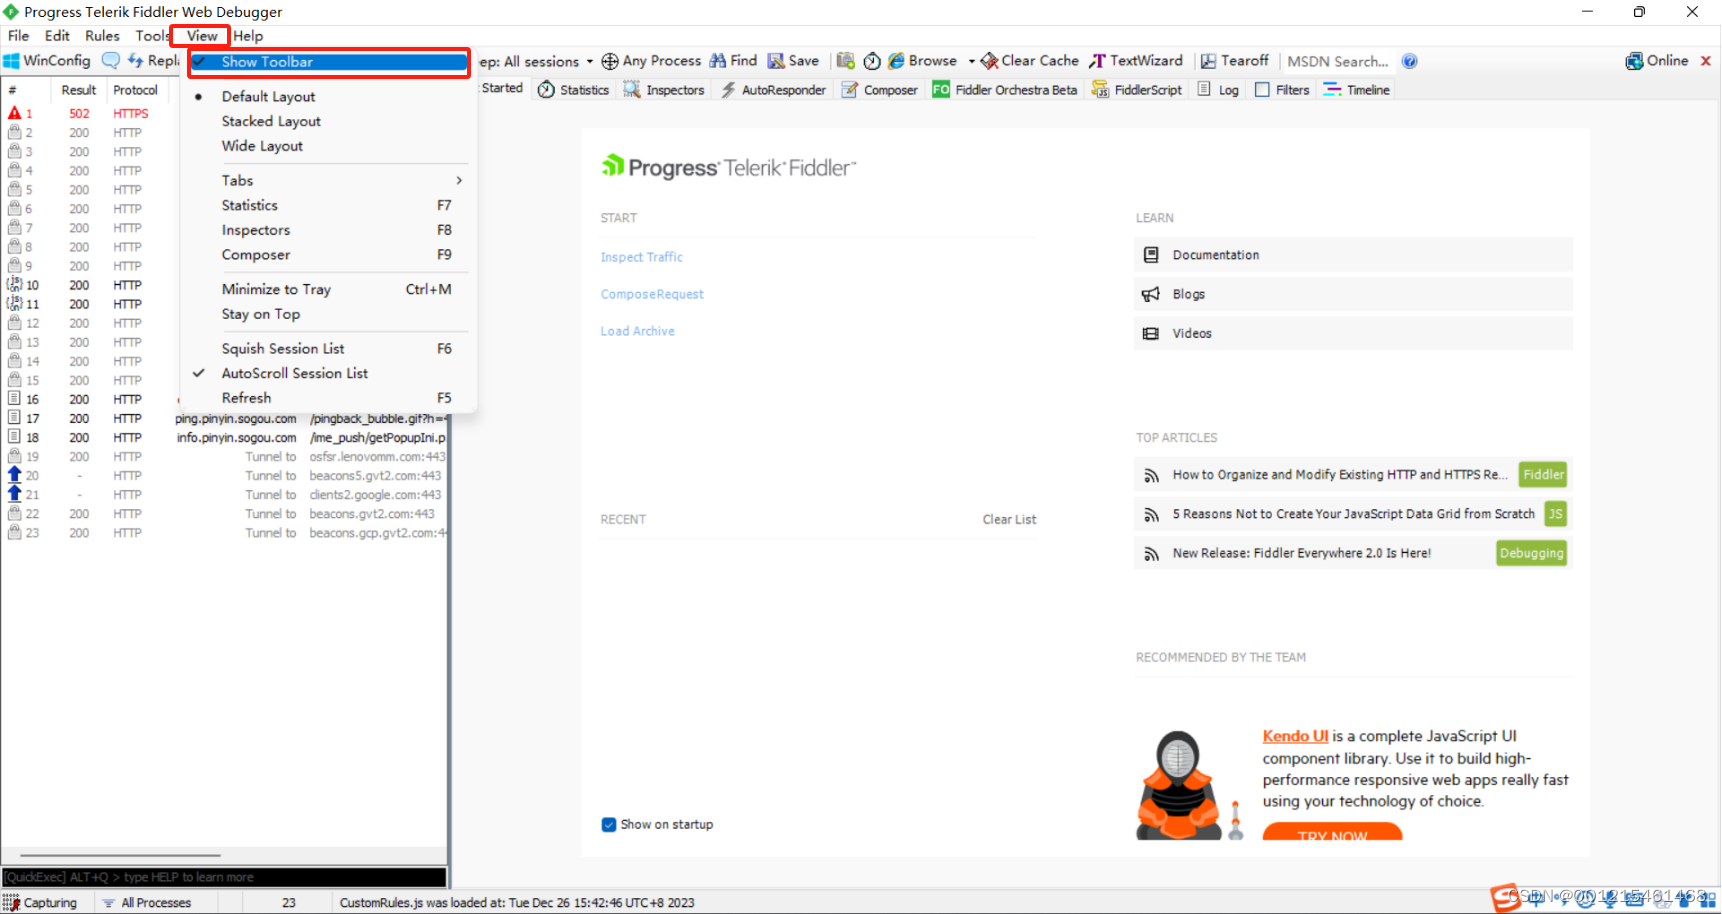Click the Any Process target icon

click(x=609, y=61)
